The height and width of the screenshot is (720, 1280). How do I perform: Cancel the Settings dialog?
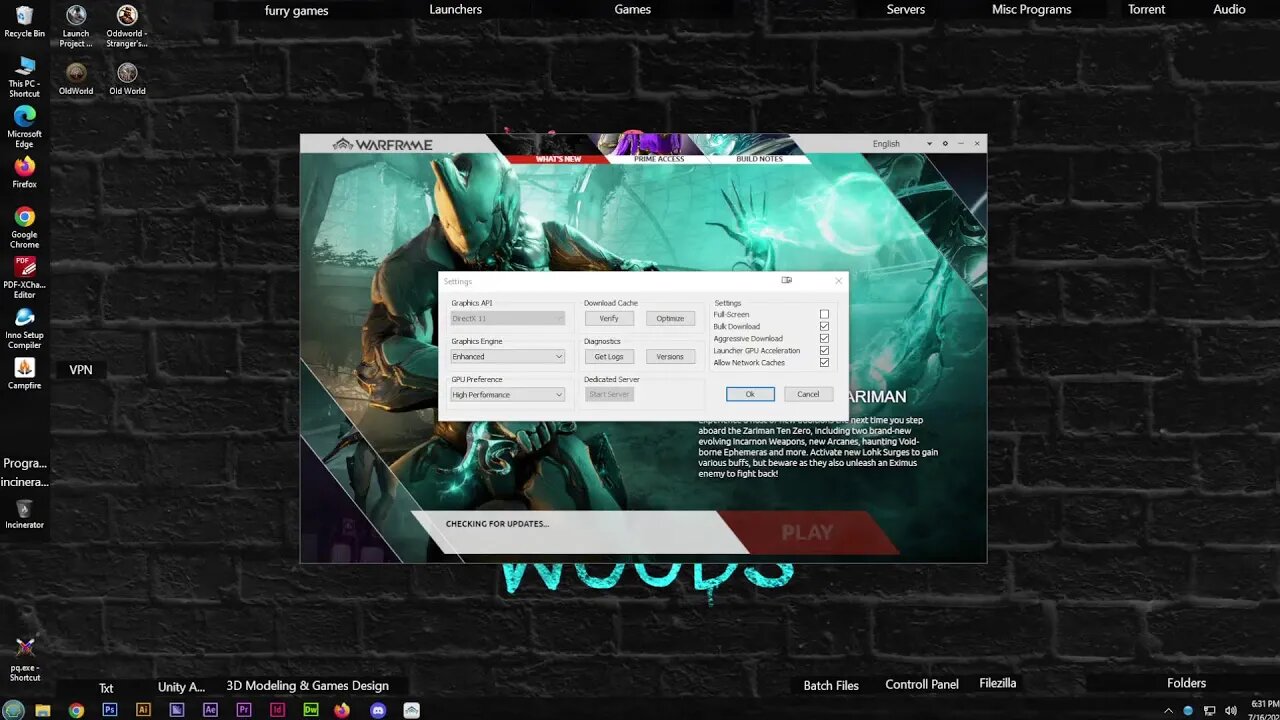[x=808, y=394]
